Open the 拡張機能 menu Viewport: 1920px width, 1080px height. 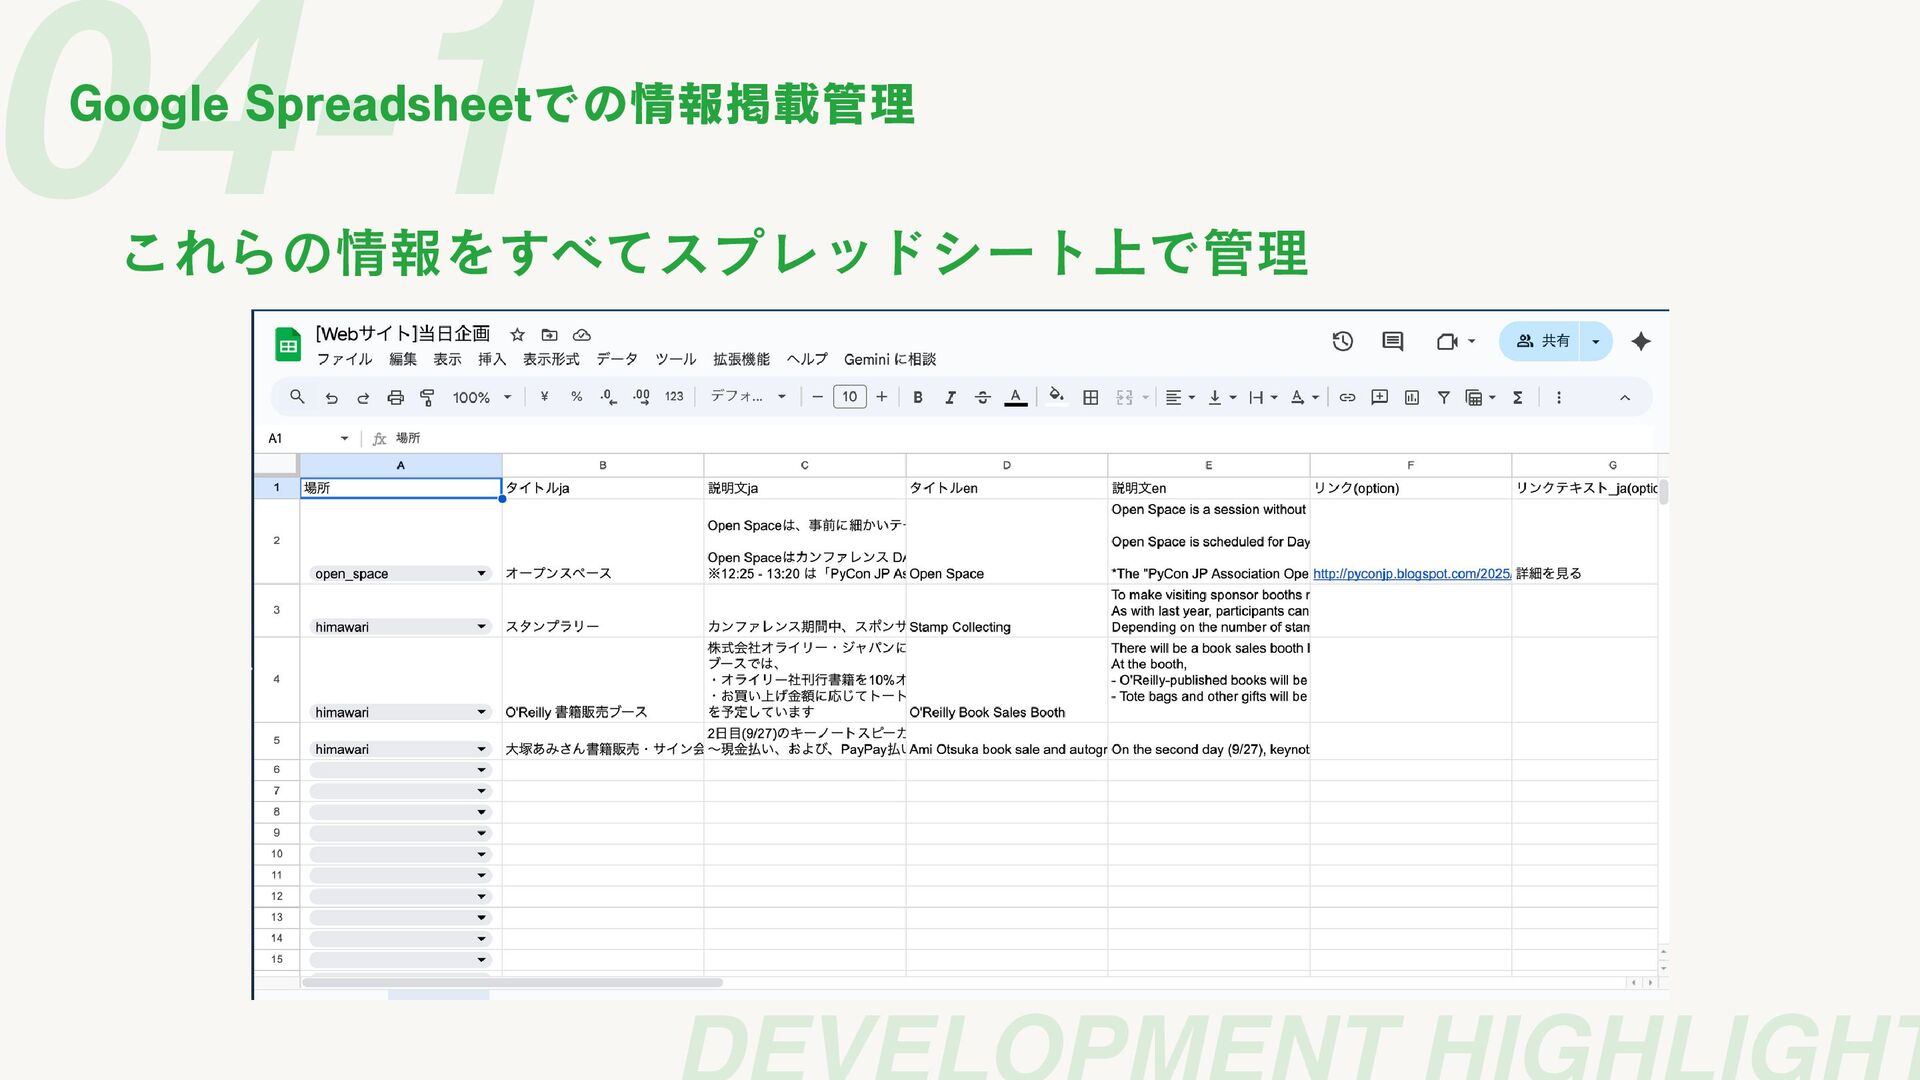pyautogui.click(x=741, y=359)
